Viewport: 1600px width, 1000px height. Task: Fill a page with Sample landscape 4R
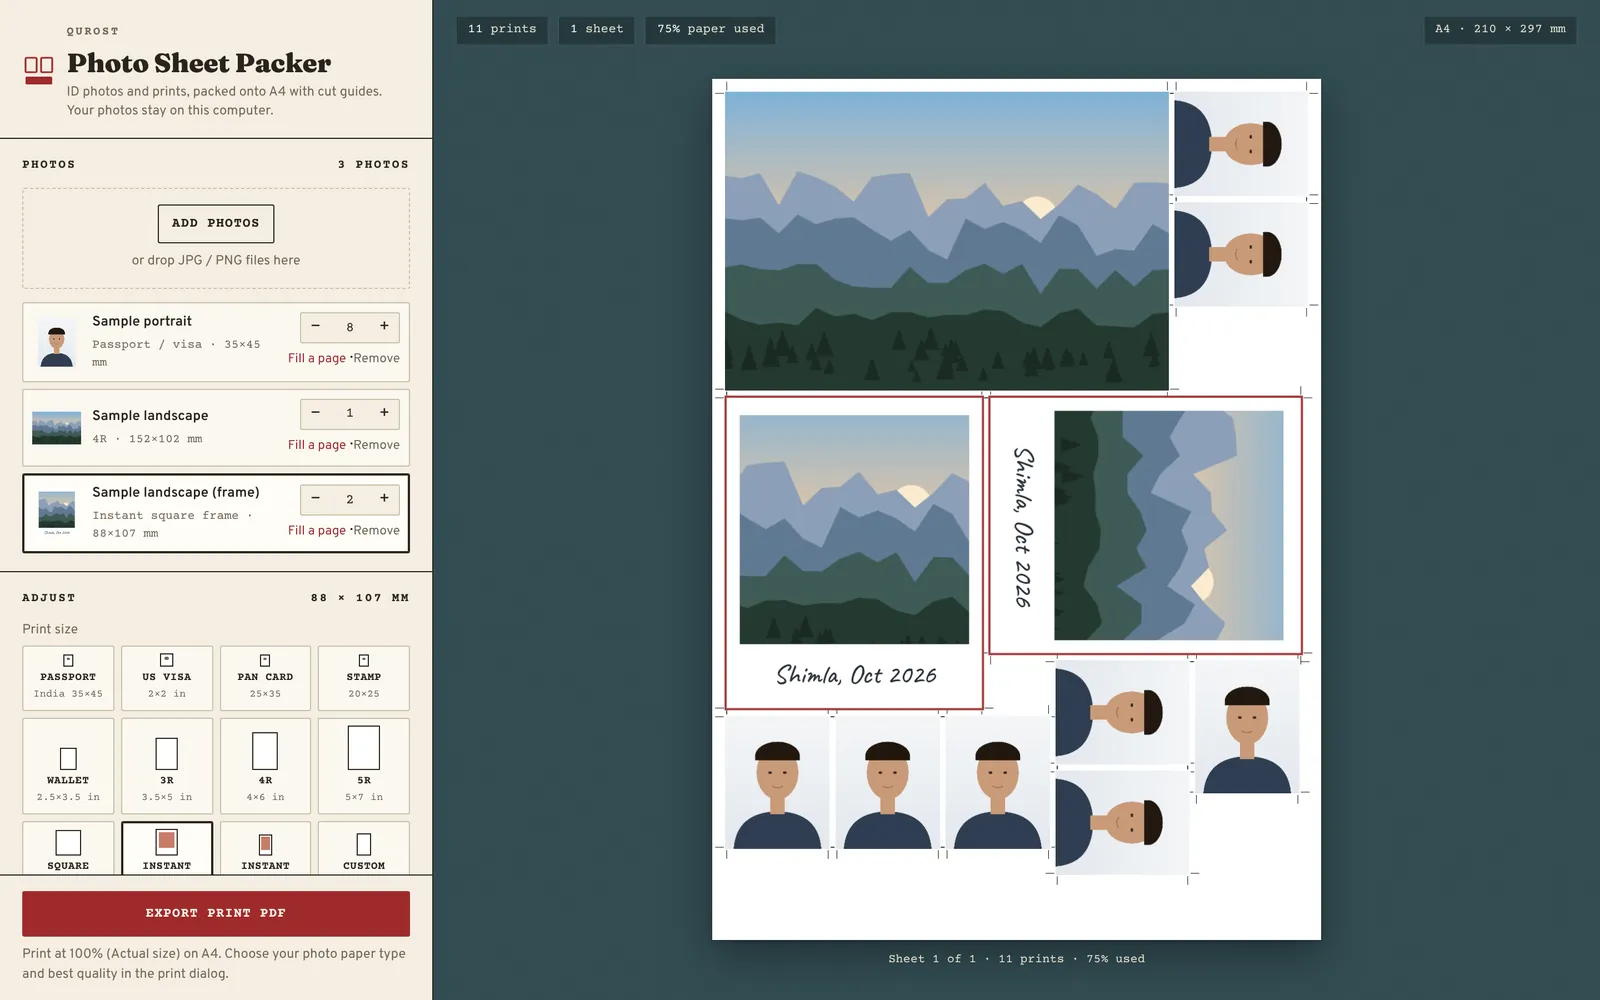(317, 445)
